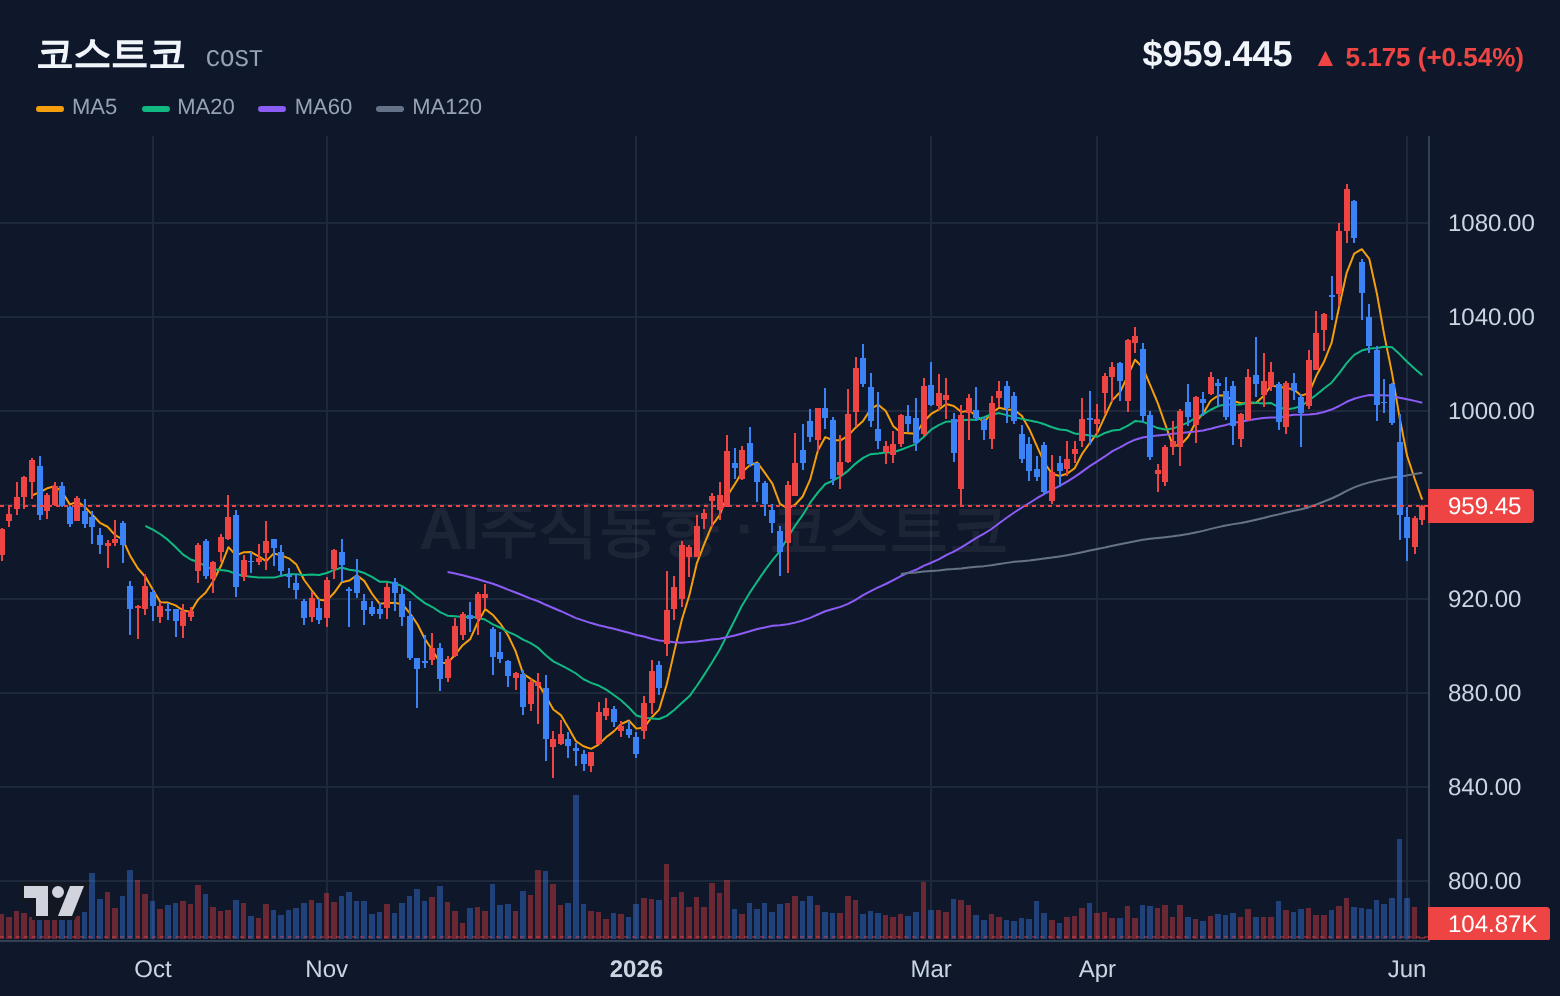The width and height of the screenshot is (1560, 996).
Task: Click the 1040.00 price axis label
Action: point(1491,317)
